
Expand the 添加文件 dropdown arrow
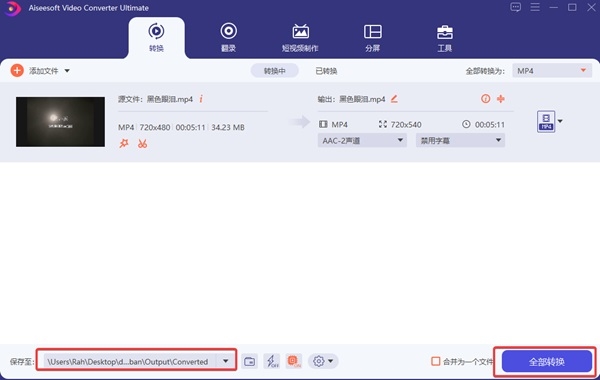pos(67,71)
